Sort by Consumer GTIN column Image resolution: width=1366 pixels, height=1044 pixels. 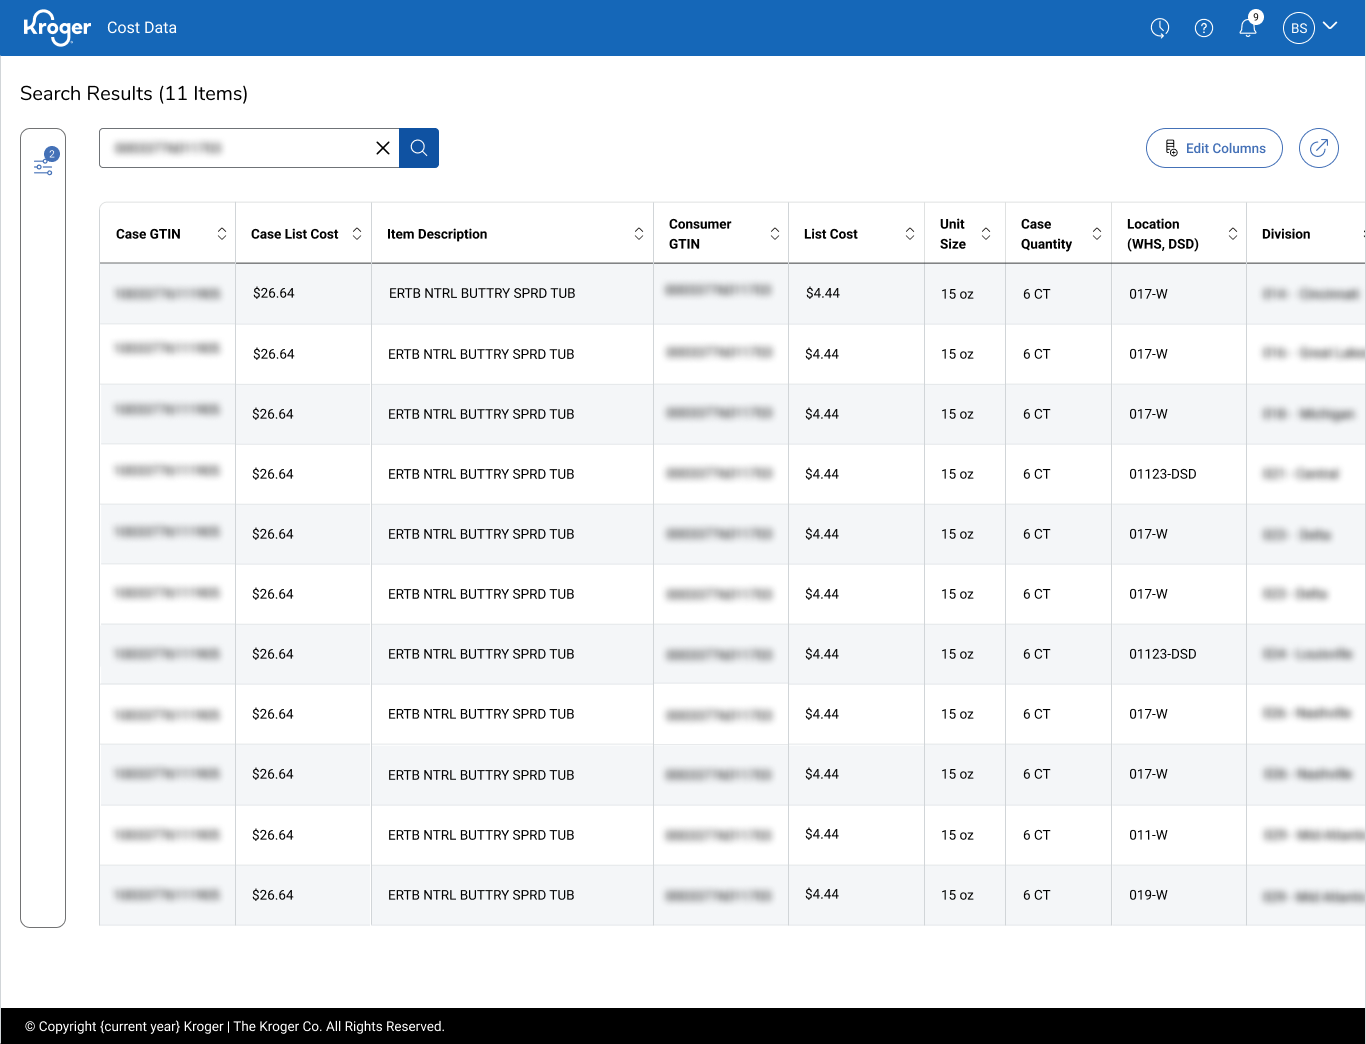coord(775,234)
